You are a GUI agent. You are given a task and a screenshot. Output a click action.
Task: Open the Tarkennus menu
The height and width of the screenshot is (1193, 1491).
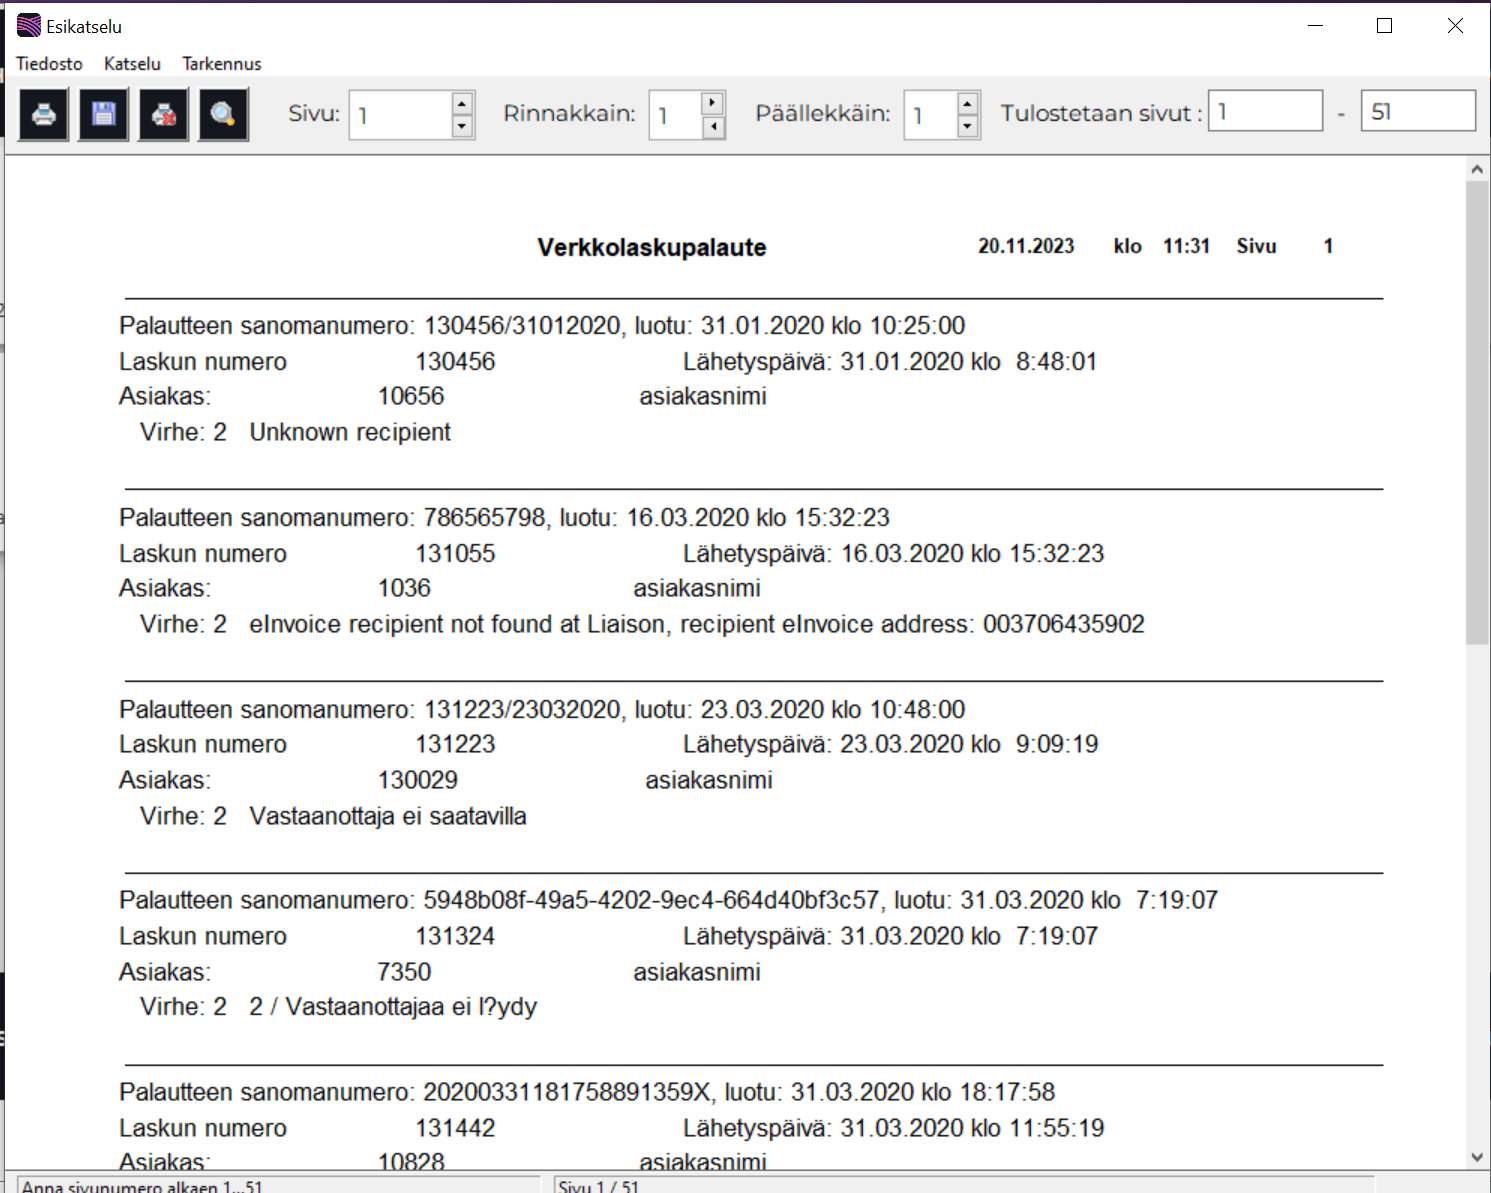coord(221,64)
